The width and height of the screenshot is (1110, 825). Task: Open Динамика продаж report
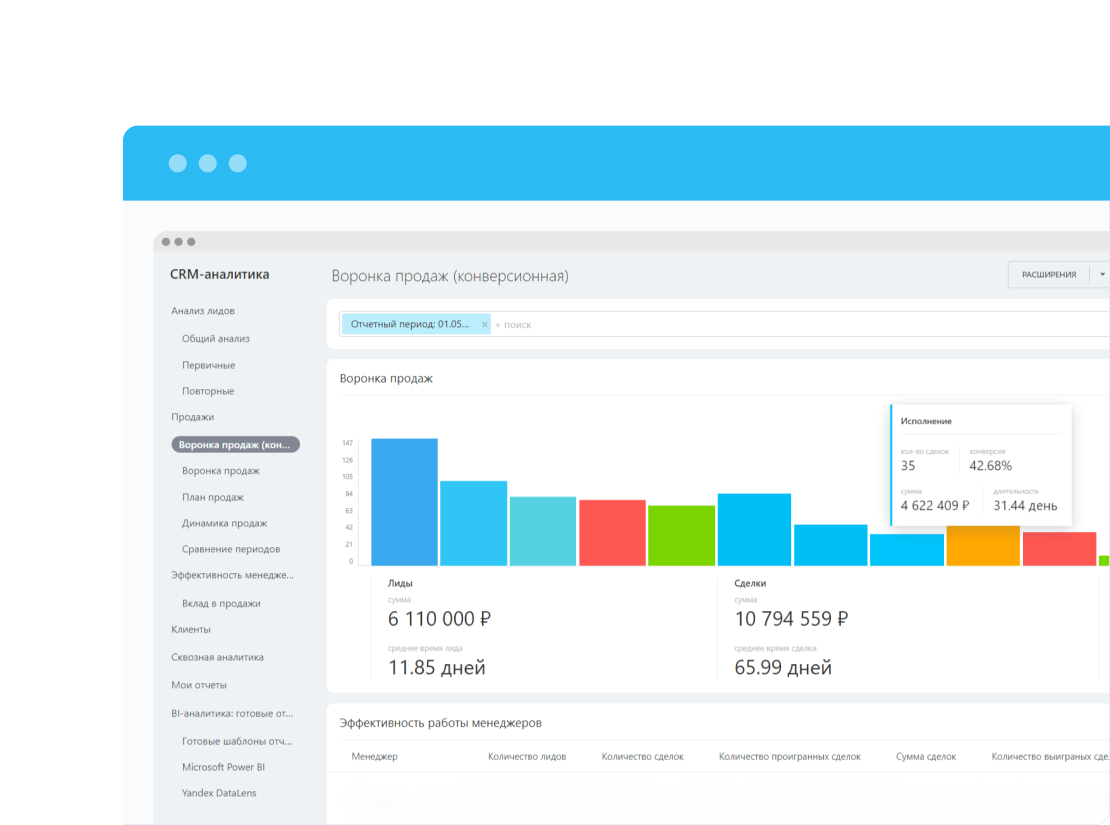(224, 523)
